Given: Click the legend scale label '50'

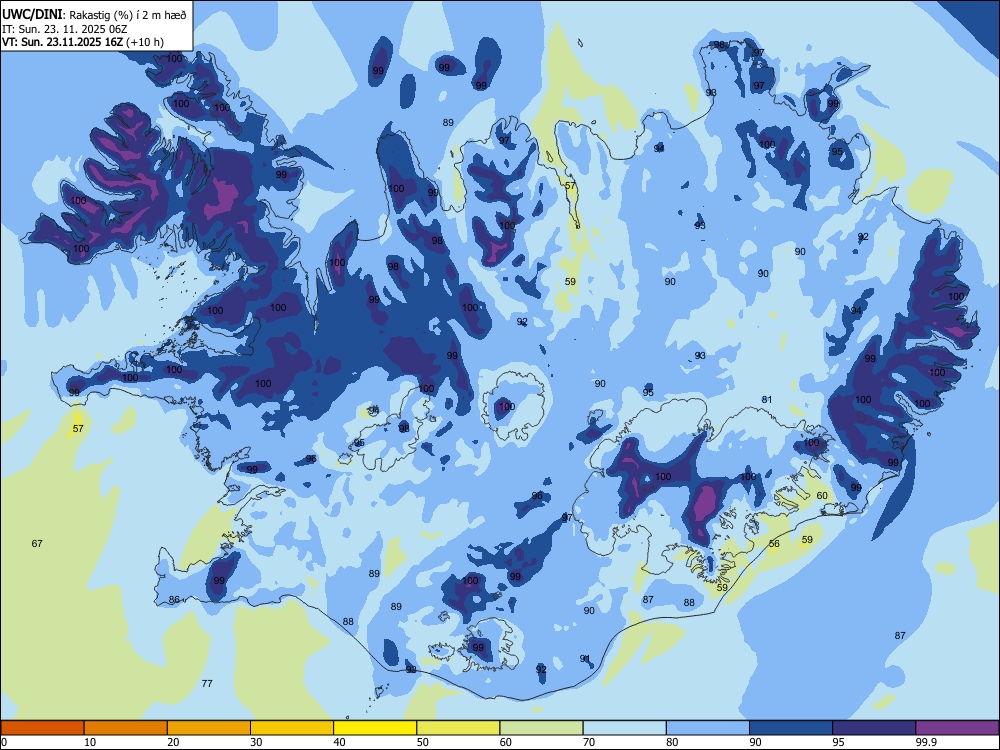Looking at the screenshot, I should [423, 742].
